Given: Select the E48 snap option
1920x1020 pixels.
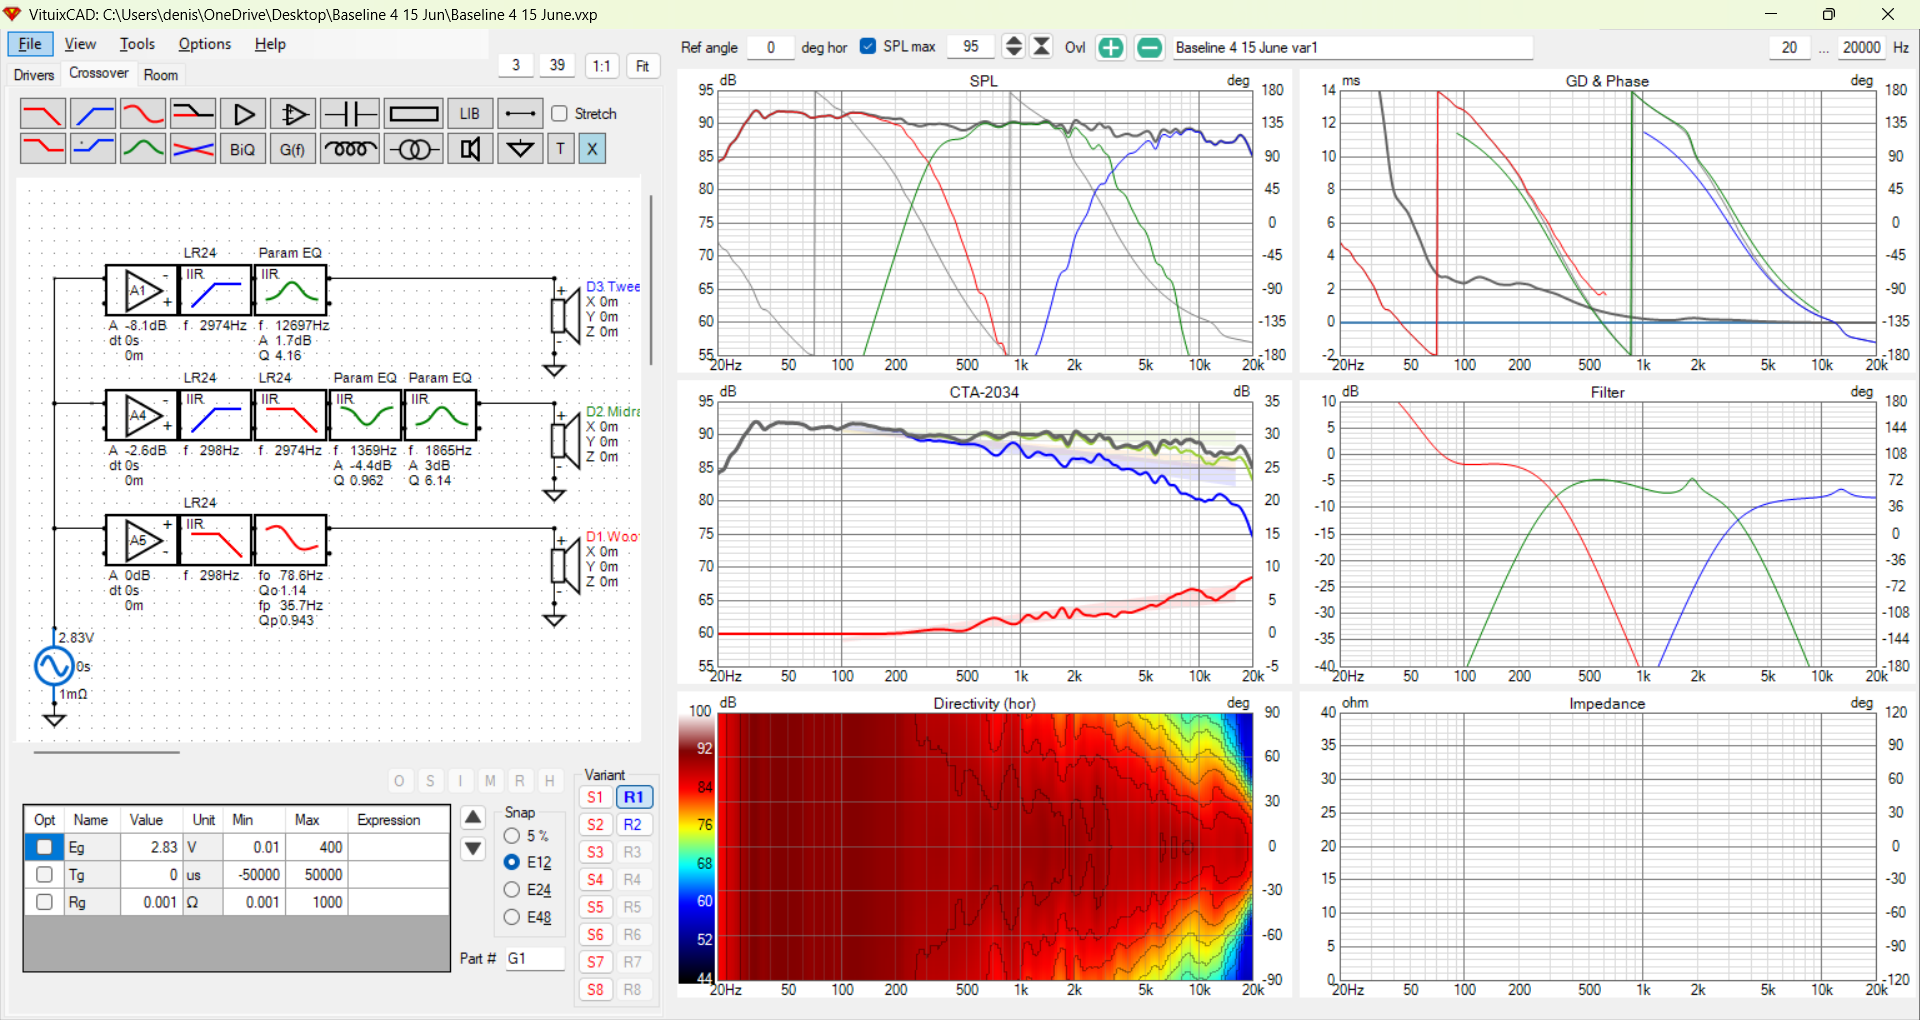Looking at the screenshot, I should tap(512, 917).
